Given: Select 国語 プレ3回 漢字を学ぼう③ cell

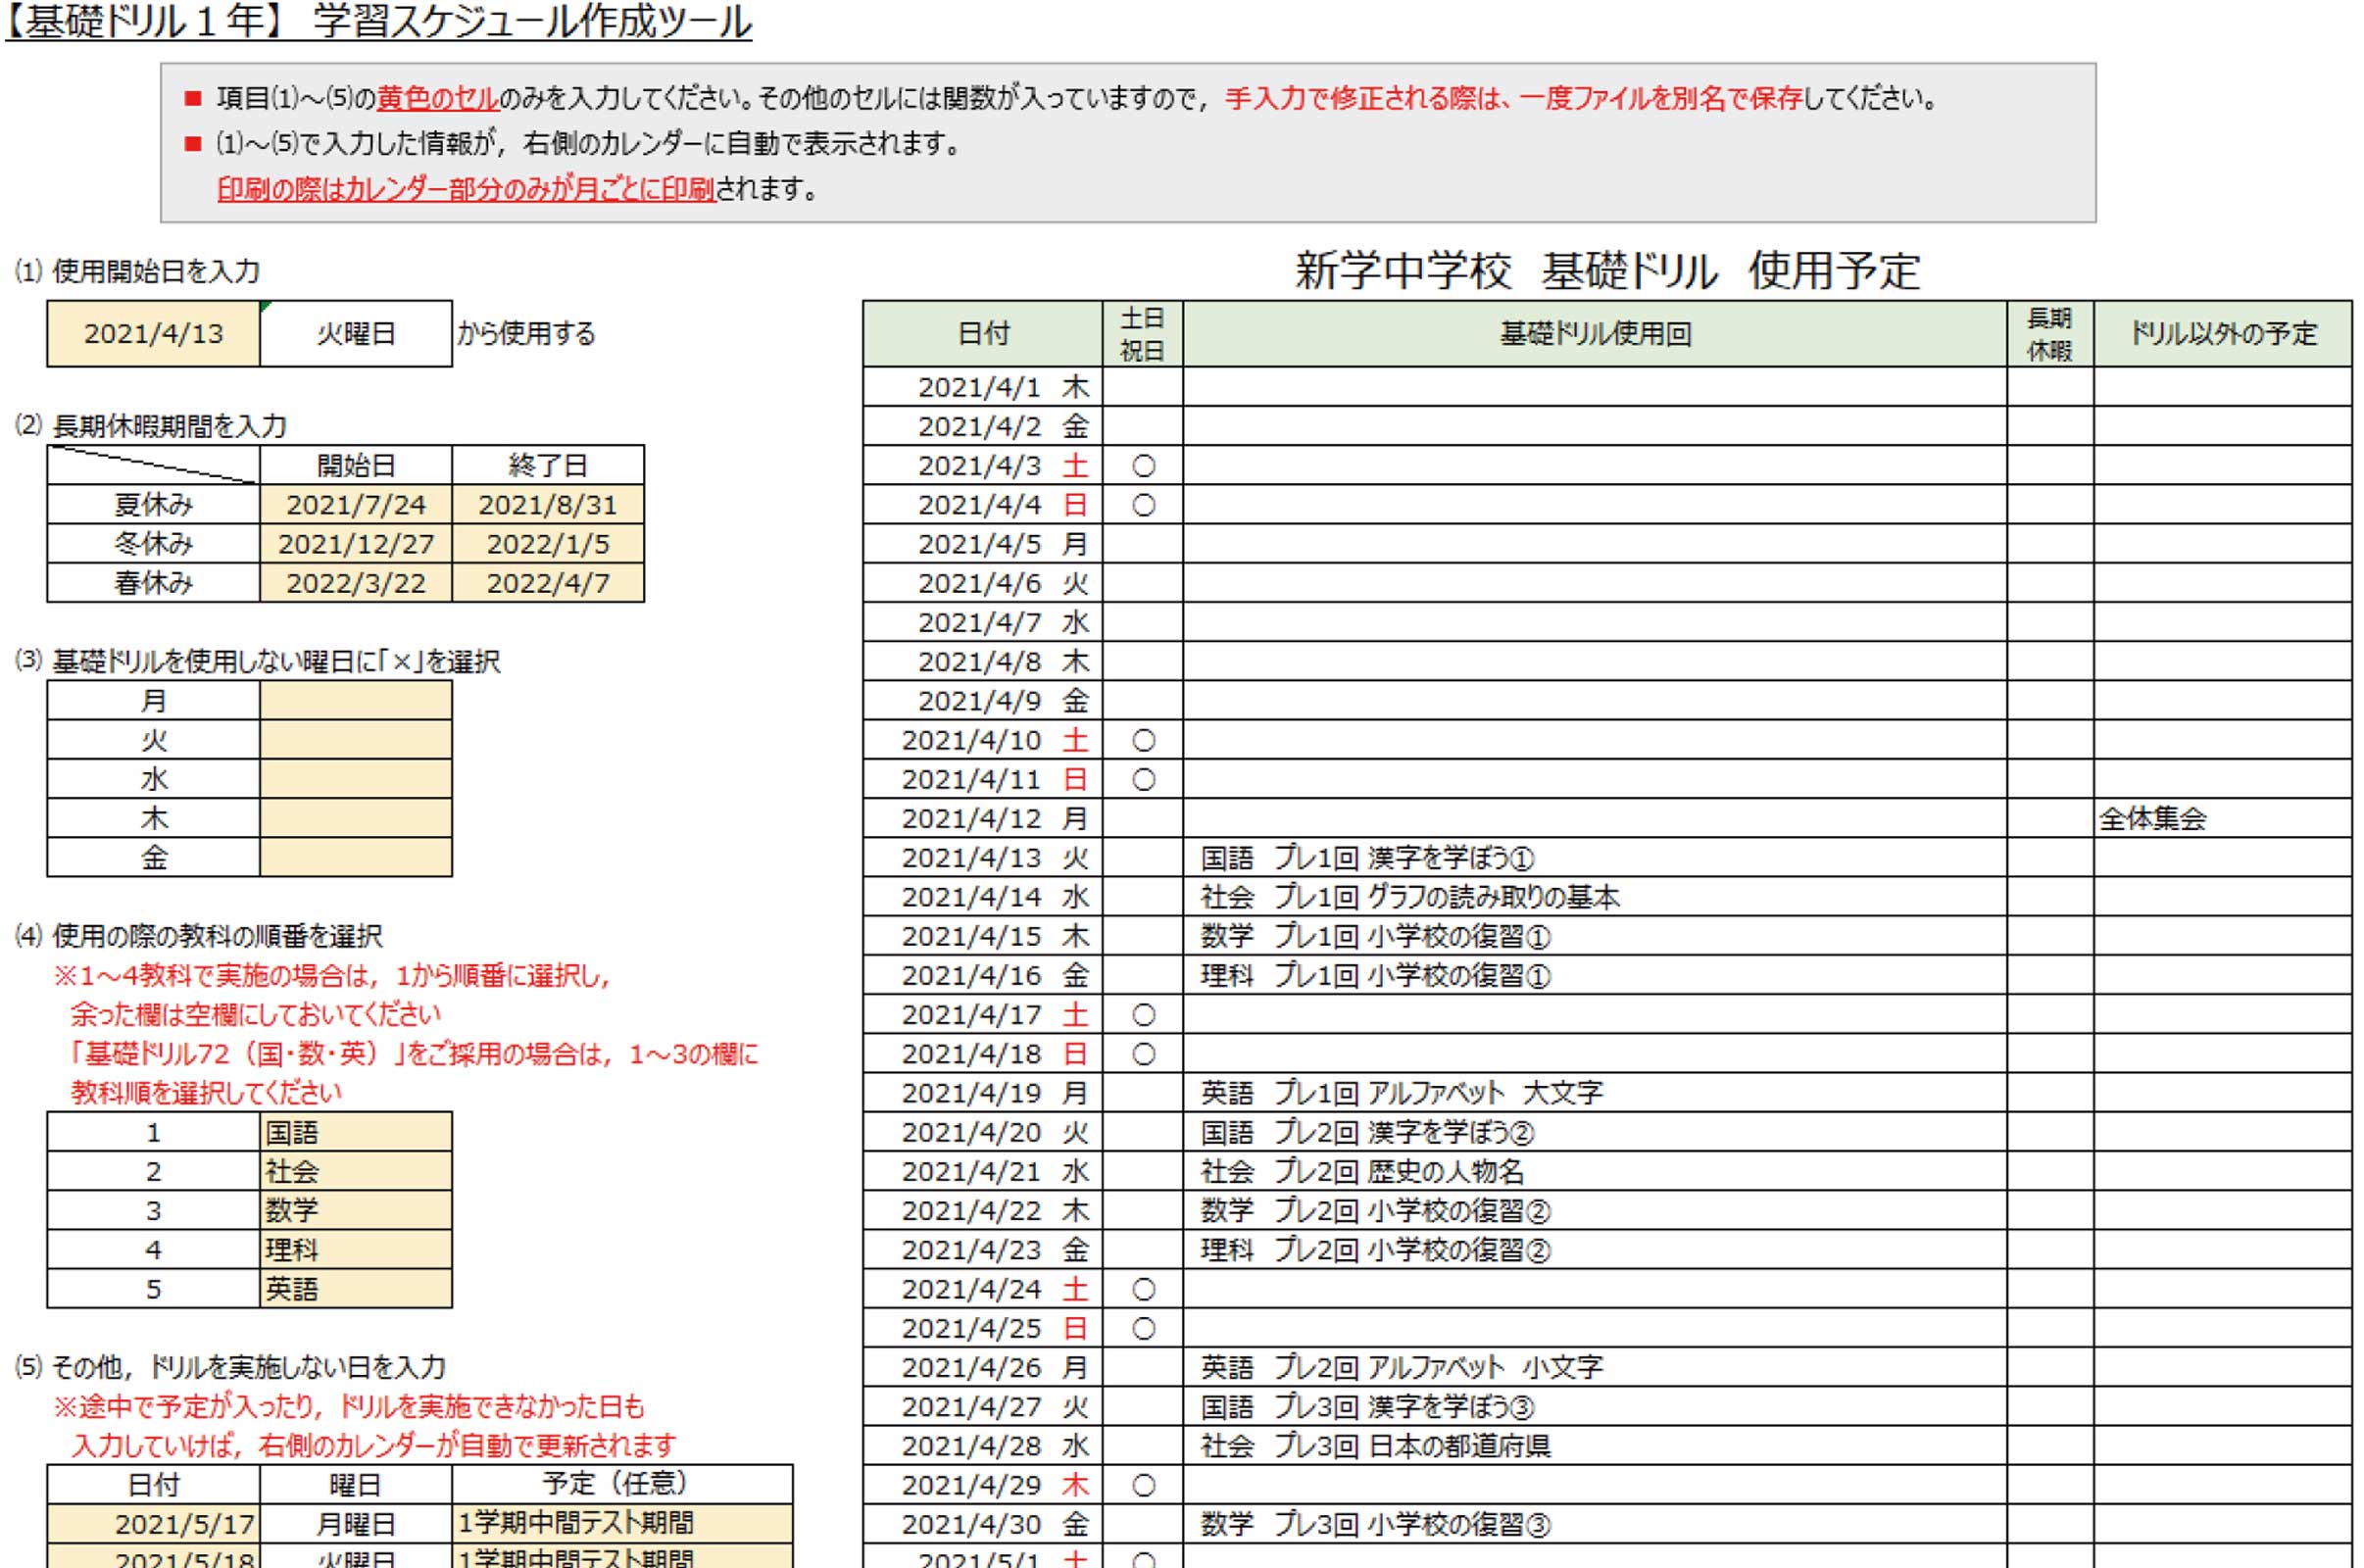Looking at the screenshot, I should click(x=1595, y=1406).
